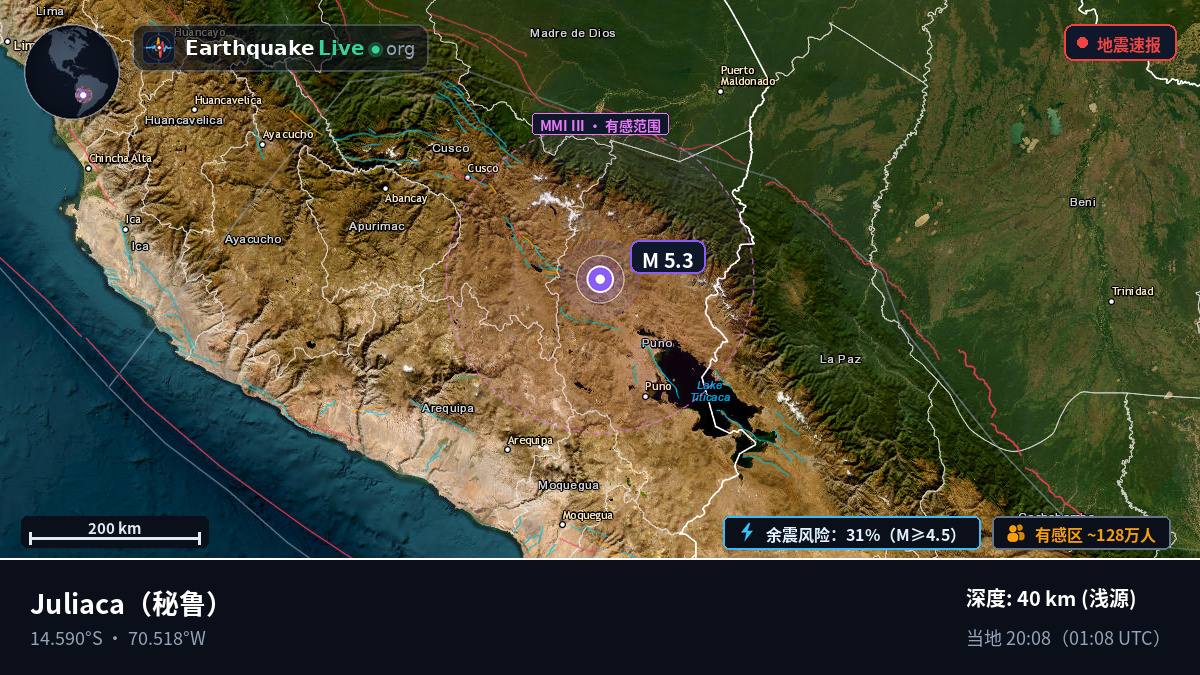
Task: Click the green dot in Live.org logo
Action: click(375, 49)
